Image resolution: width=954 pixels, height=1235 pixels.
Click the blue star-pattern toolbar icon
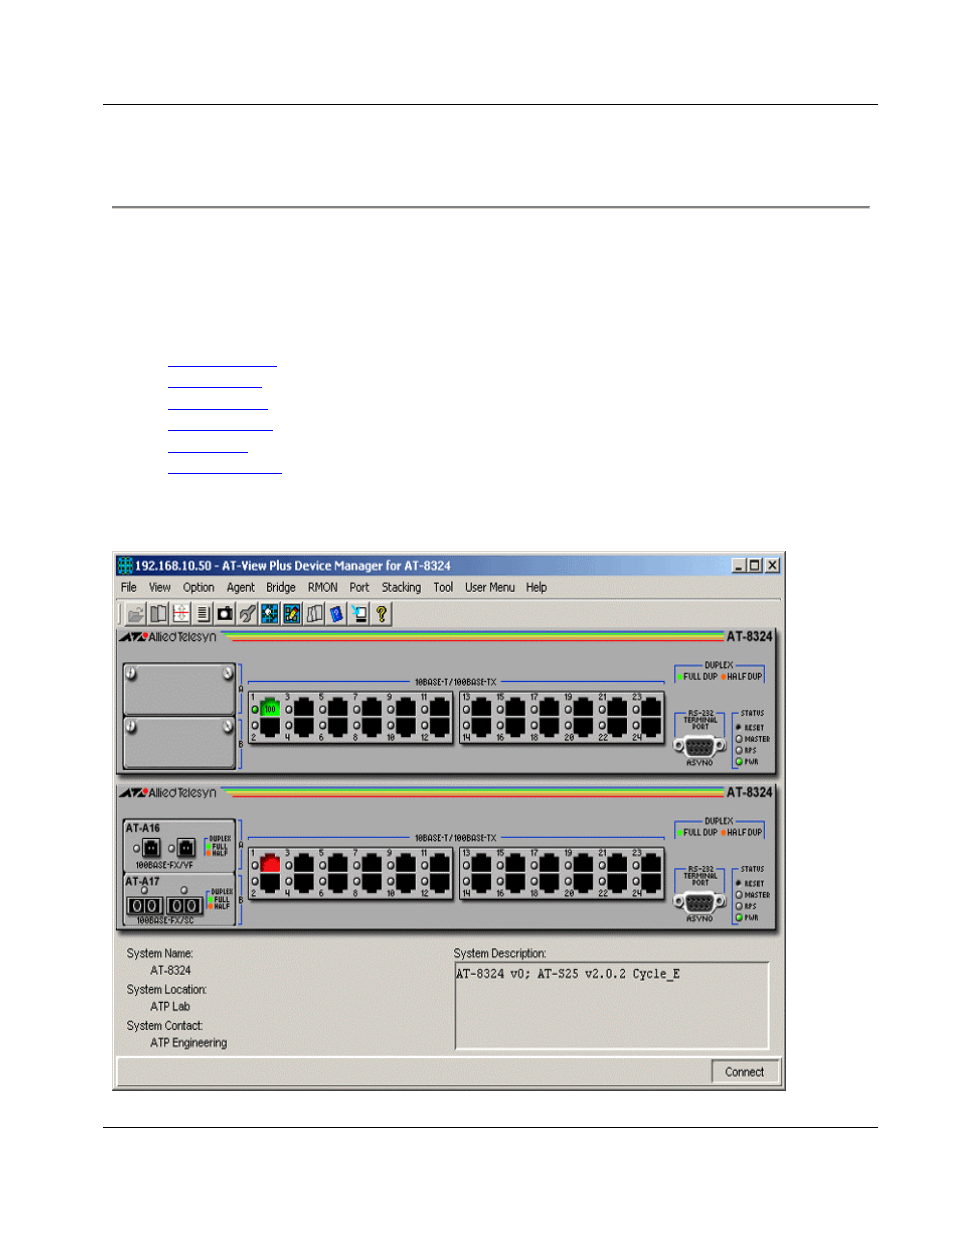(270, 614)
